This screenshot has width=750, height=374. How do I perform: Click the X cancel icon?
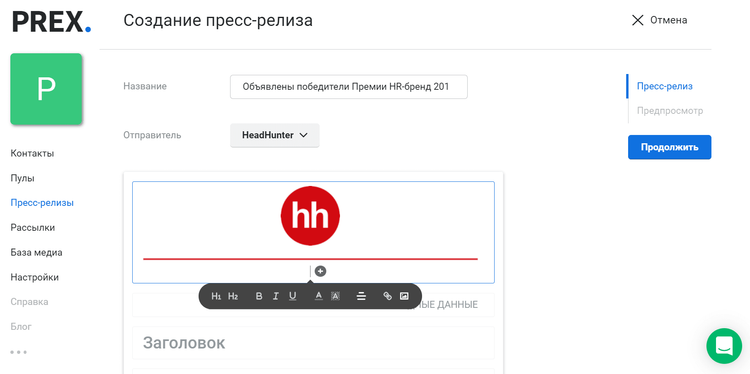[x=638, y=20]
